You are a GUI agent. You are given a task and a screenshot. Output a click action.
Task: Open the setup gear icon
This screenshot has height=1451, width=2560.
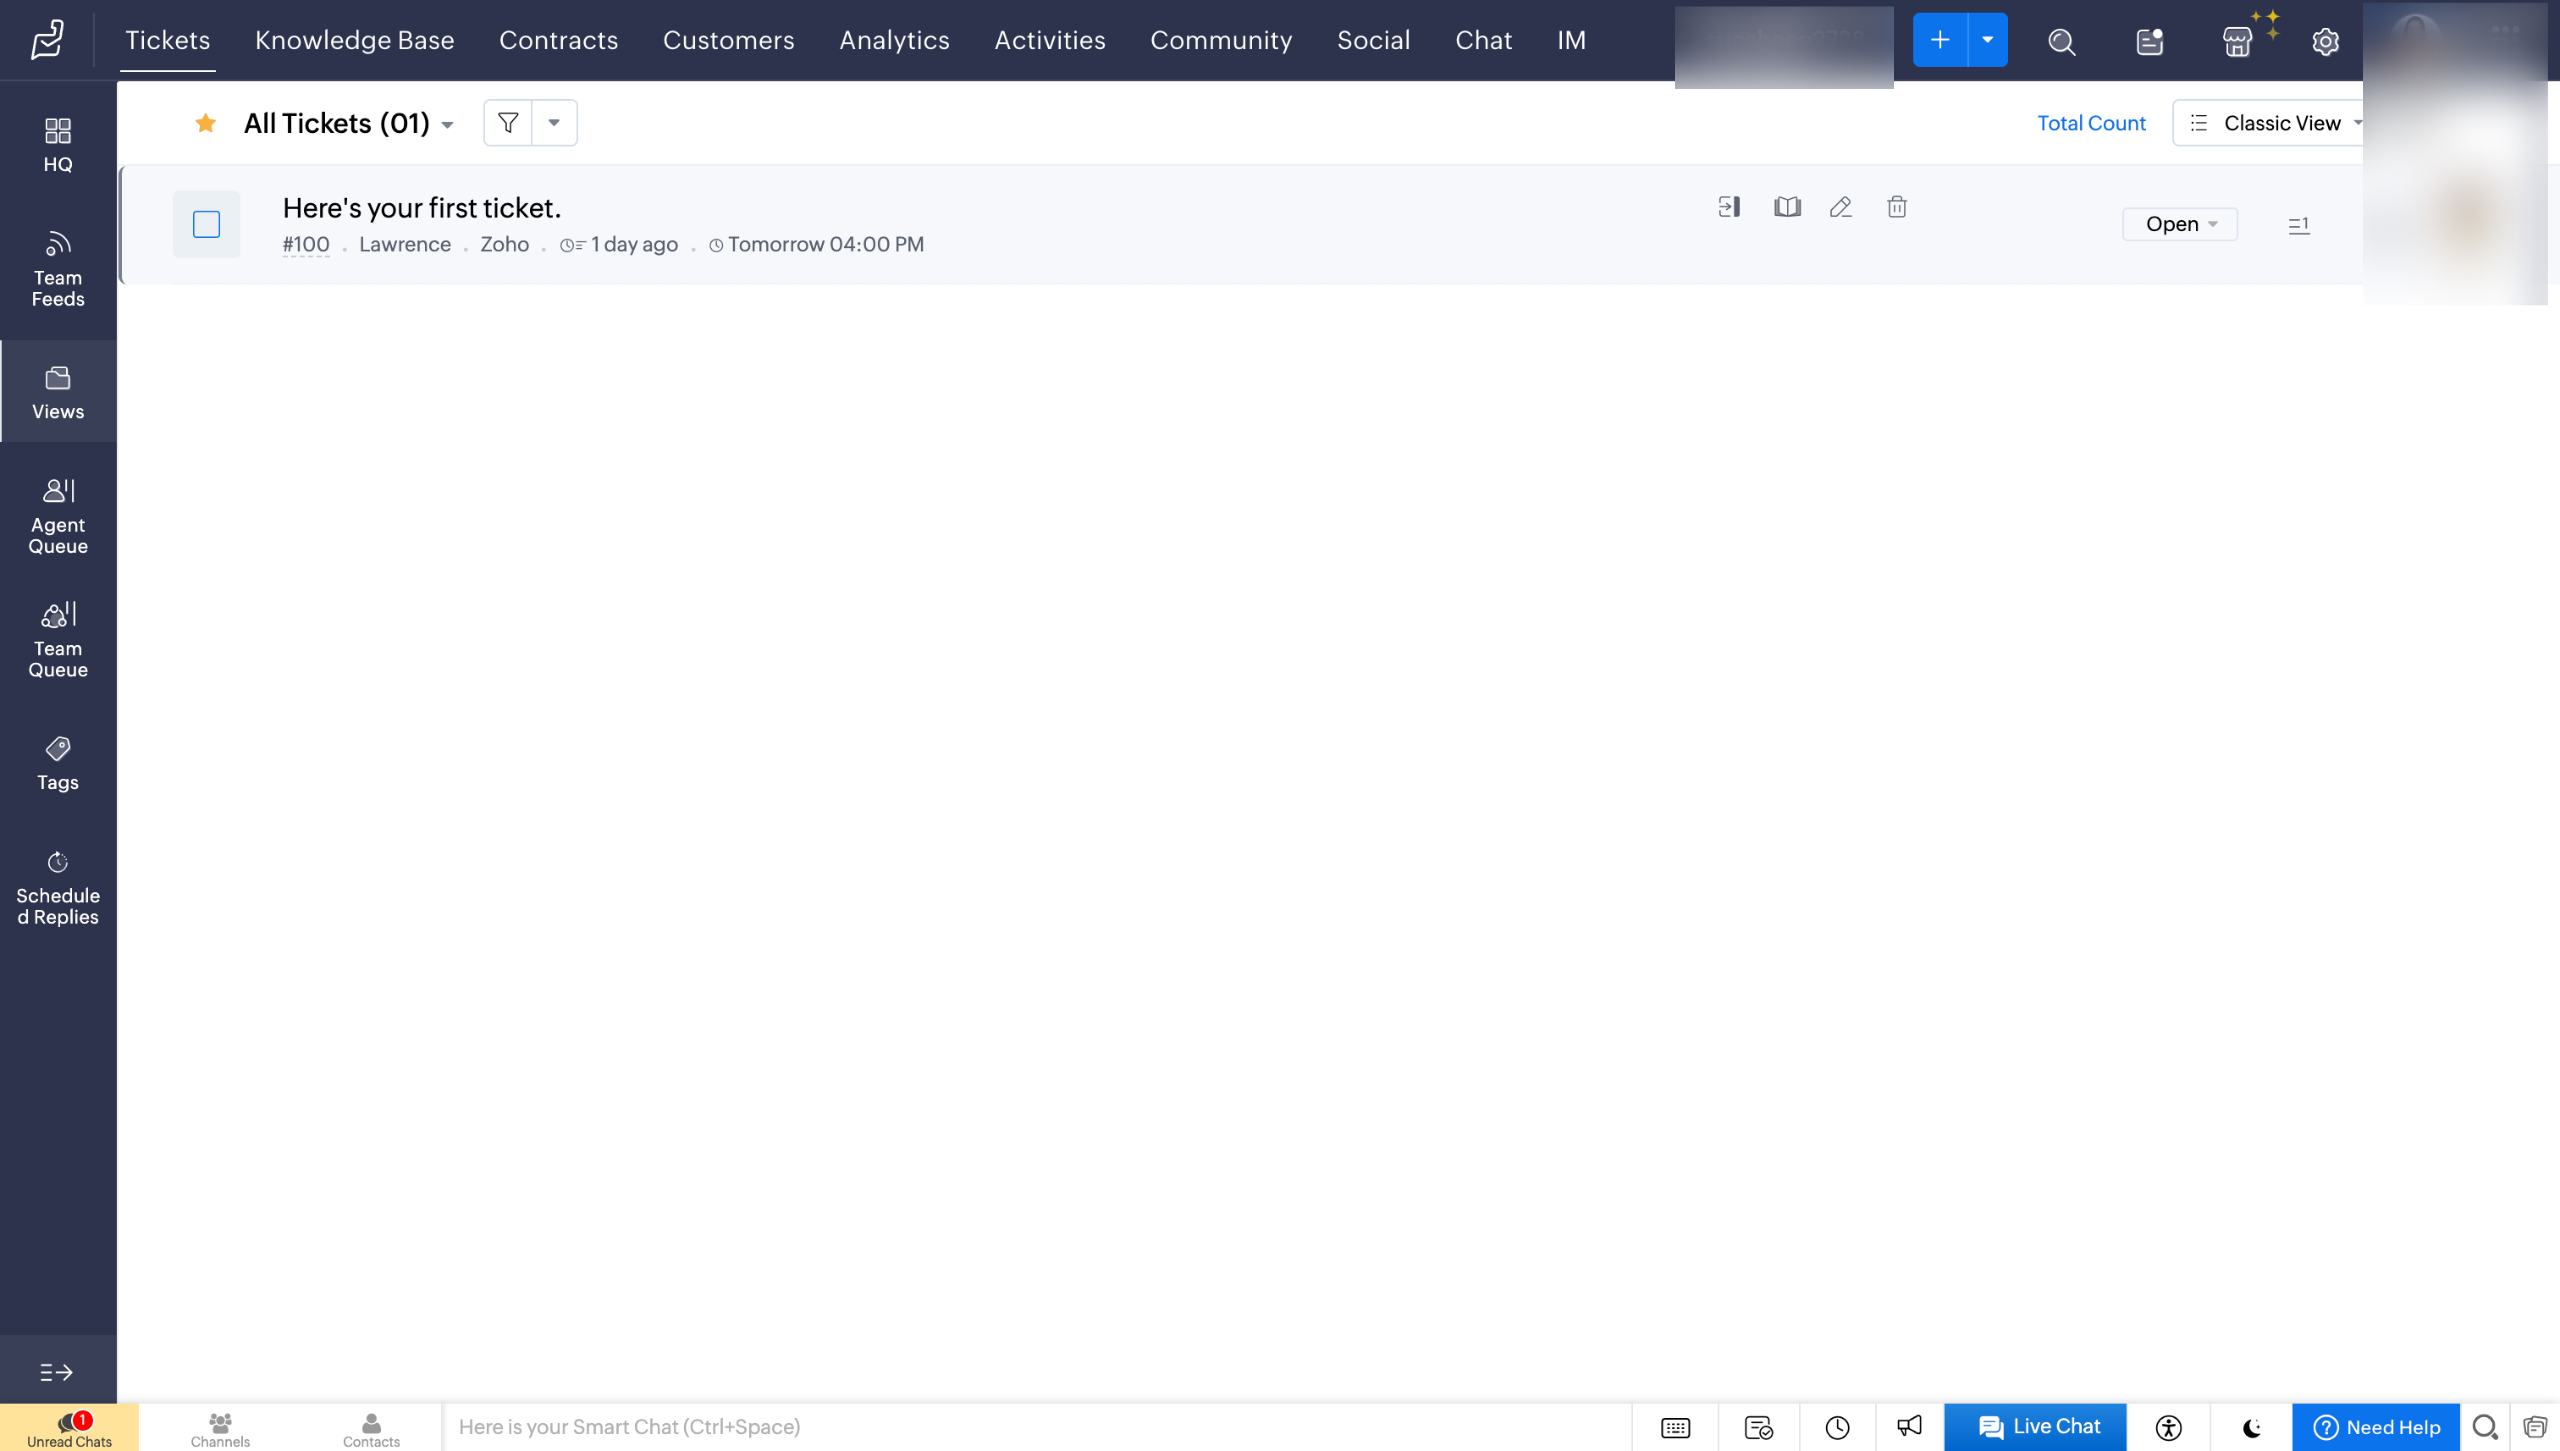pyautogui.click(x=2325, y=42)
